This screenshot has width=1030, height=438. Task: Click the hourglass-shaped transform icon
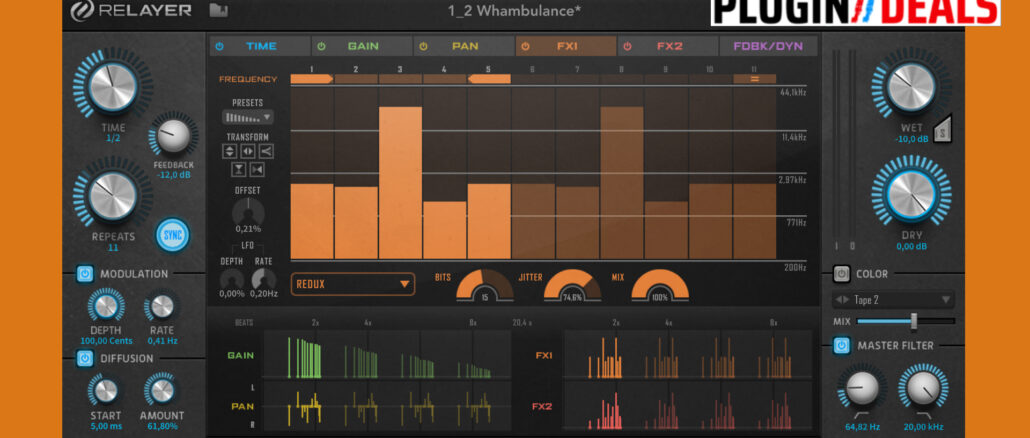[238, 170]
